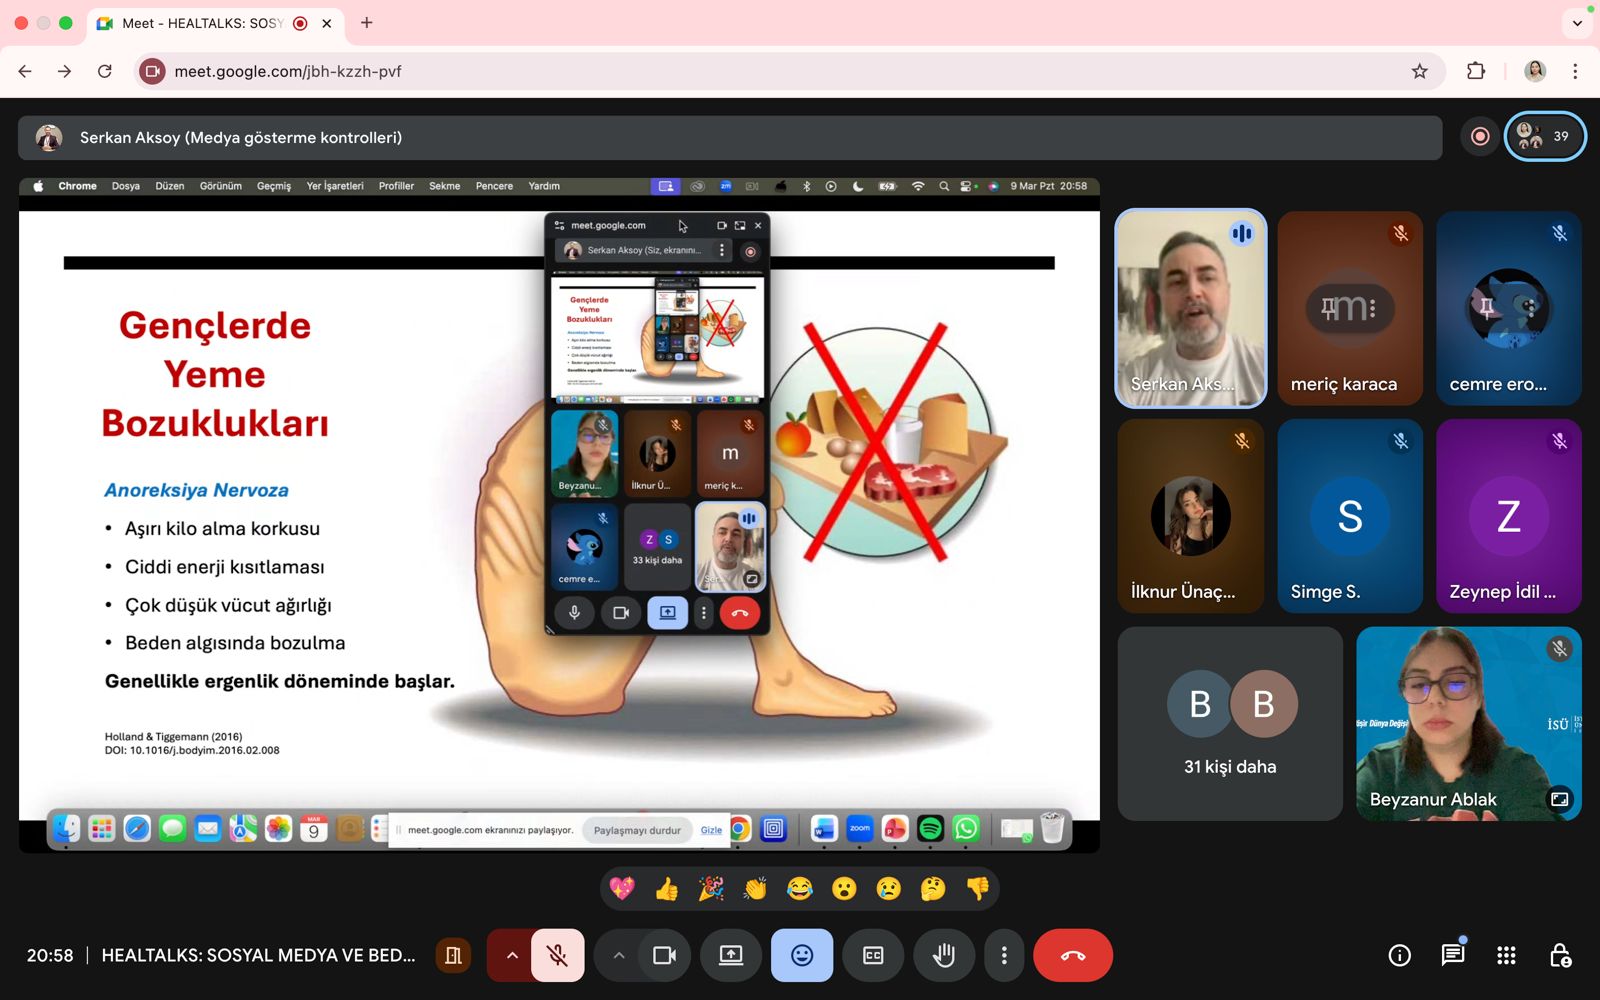Open the chat with everyone panel

coord(1452,955)
